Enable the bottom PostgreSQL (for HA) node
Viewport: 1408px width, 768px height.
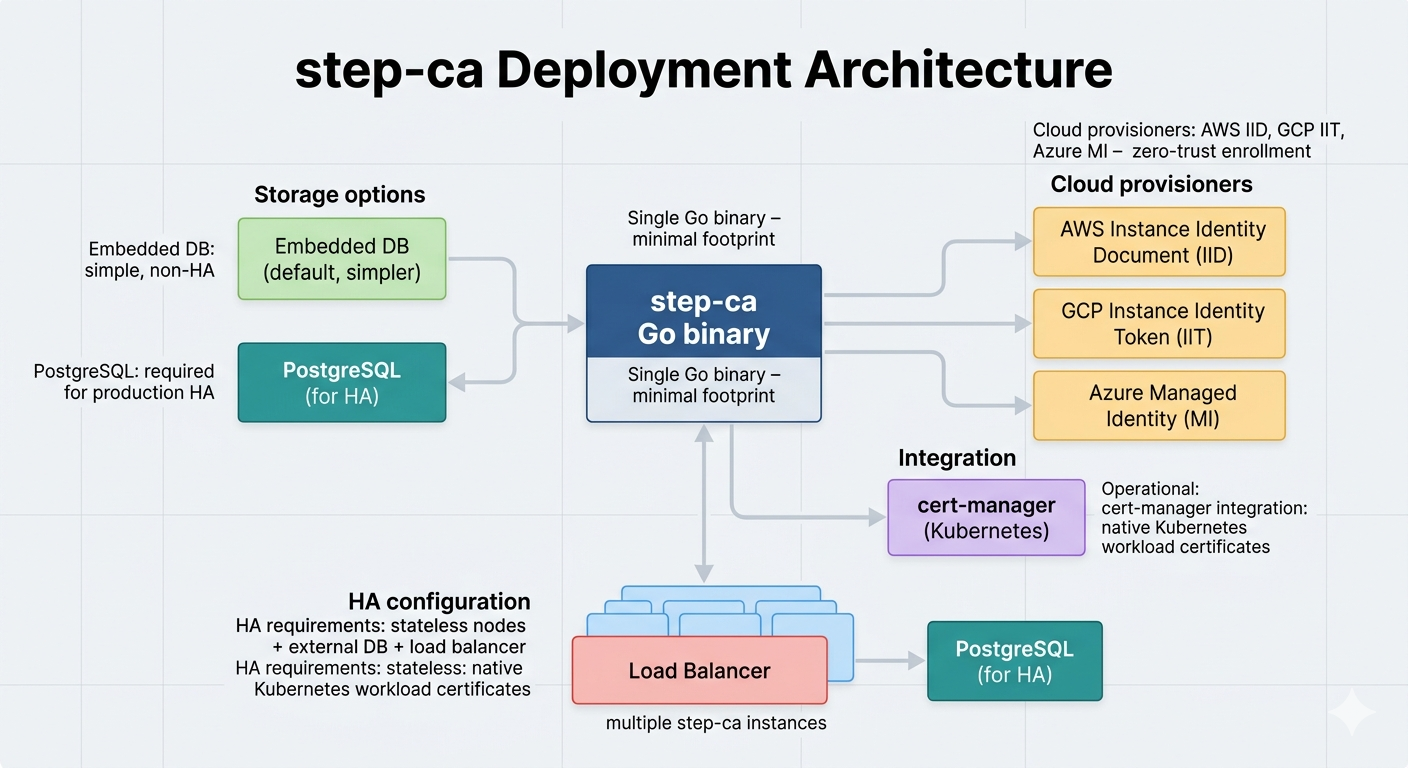pyautogui.click(x=1014, y=660)
